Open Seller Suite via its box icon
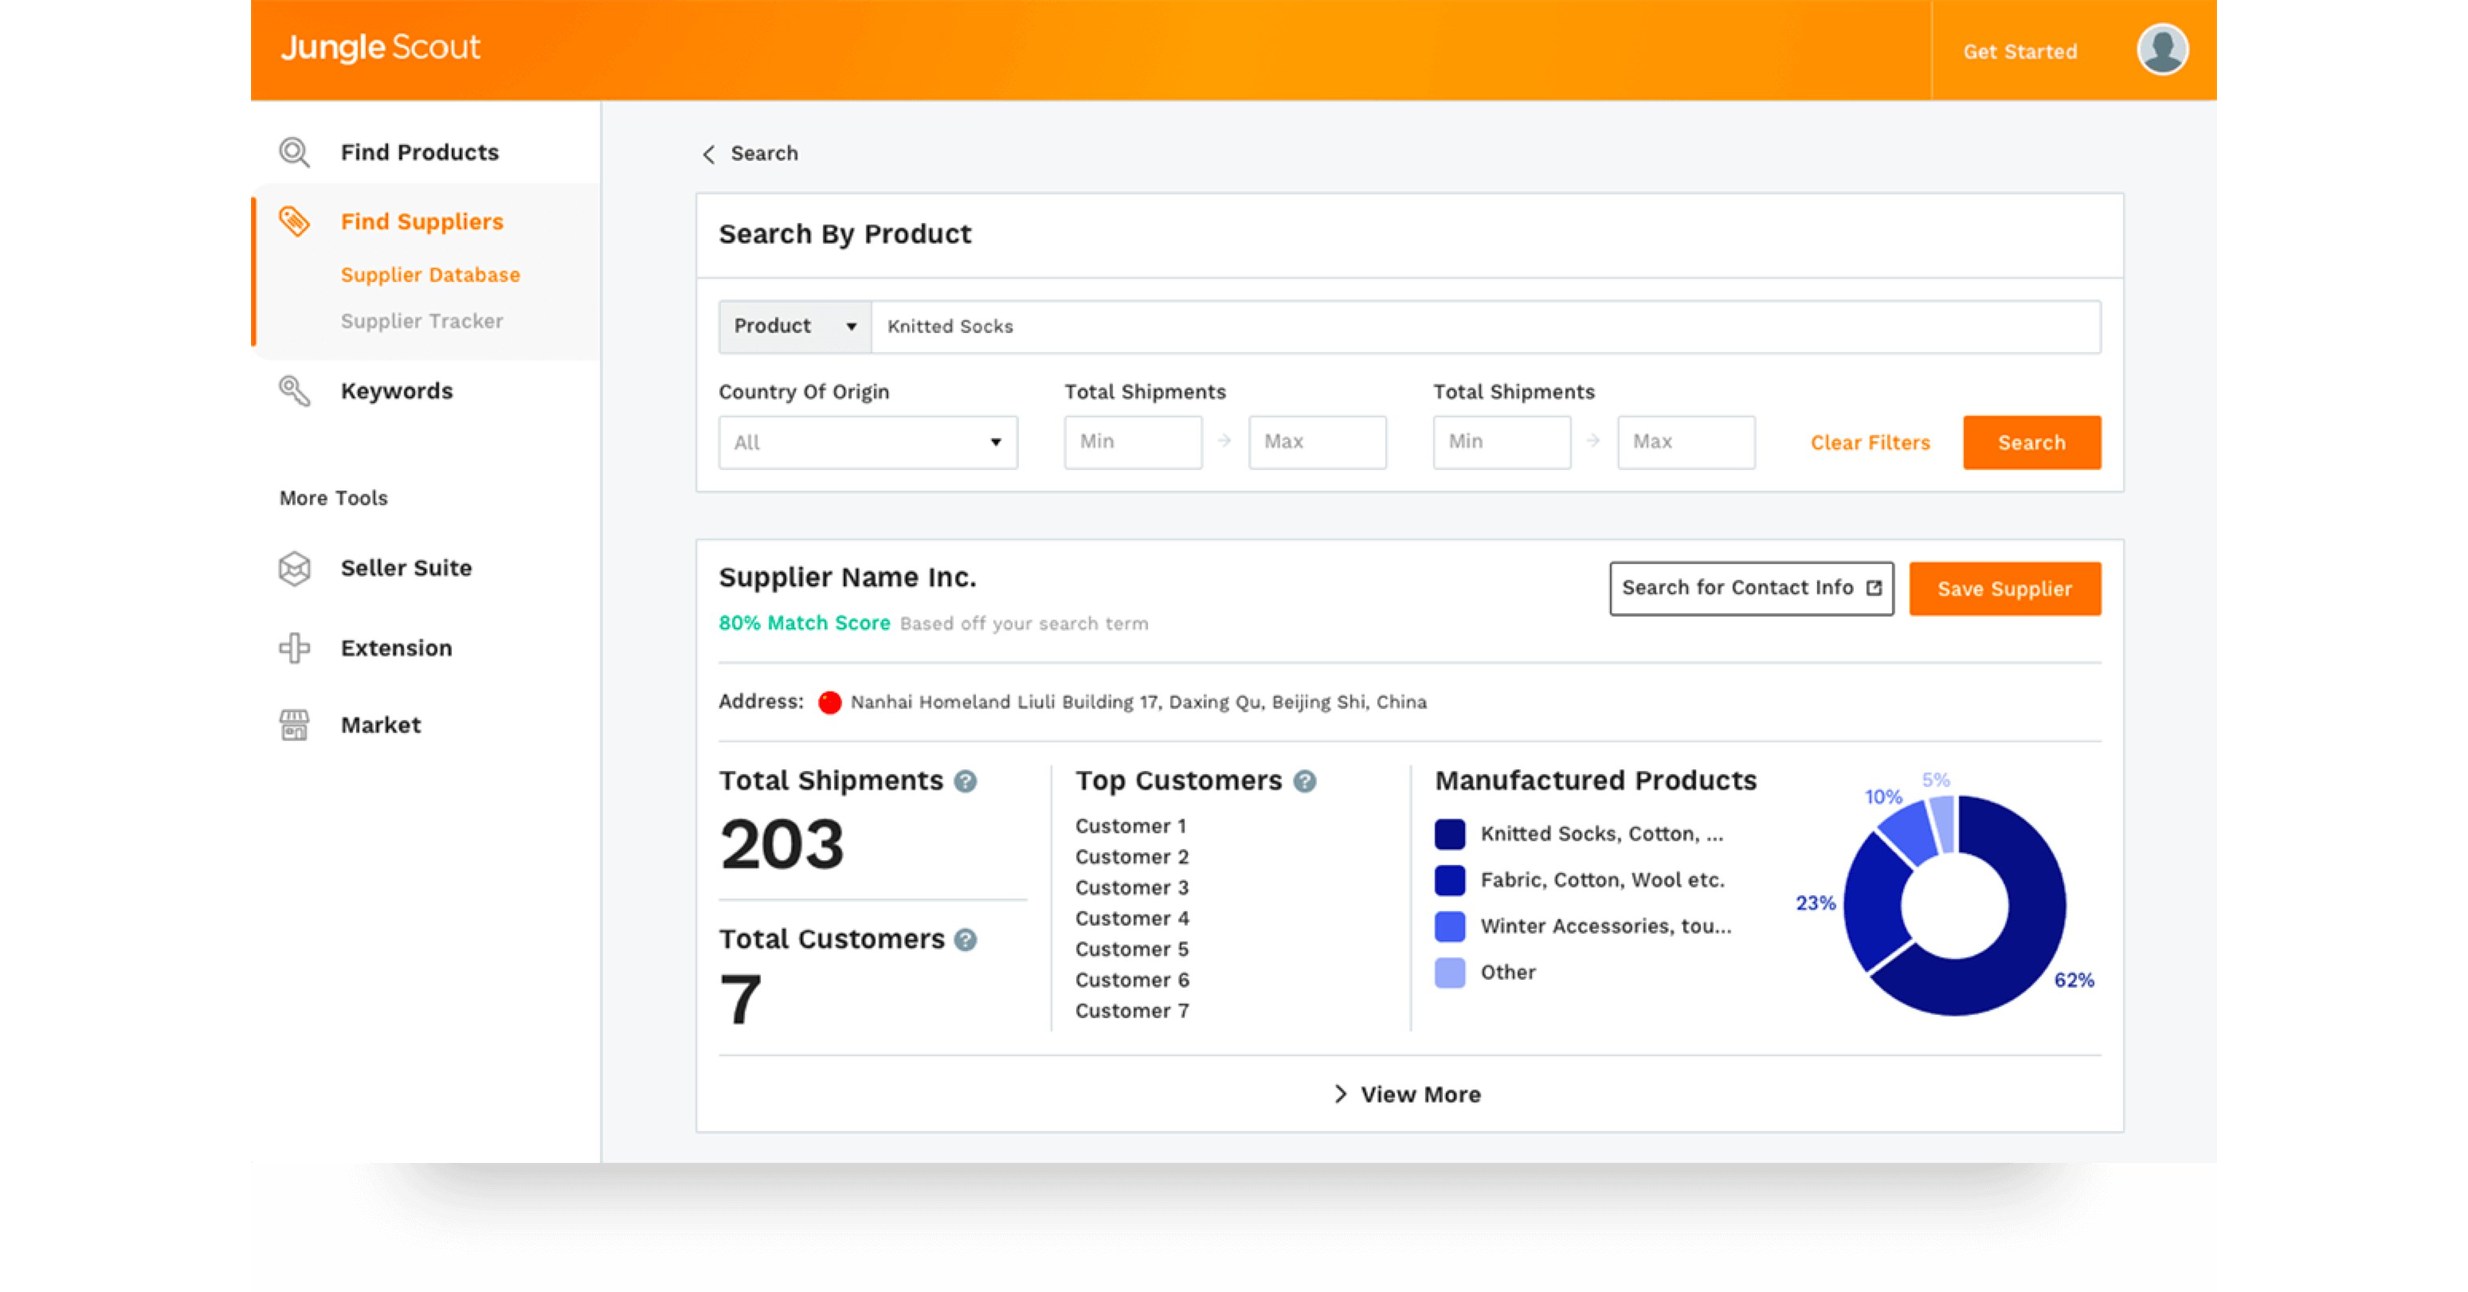The height and width of the screenshot is (1292, 2468). click(294, 568)
